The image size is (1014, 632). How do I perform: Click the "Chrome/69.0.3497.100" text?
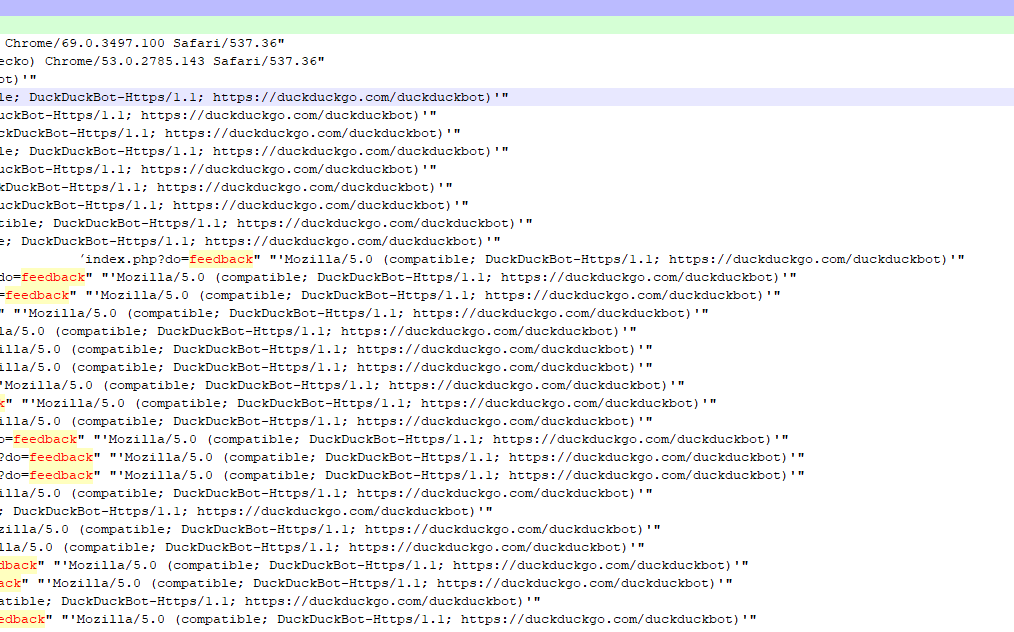85,43
